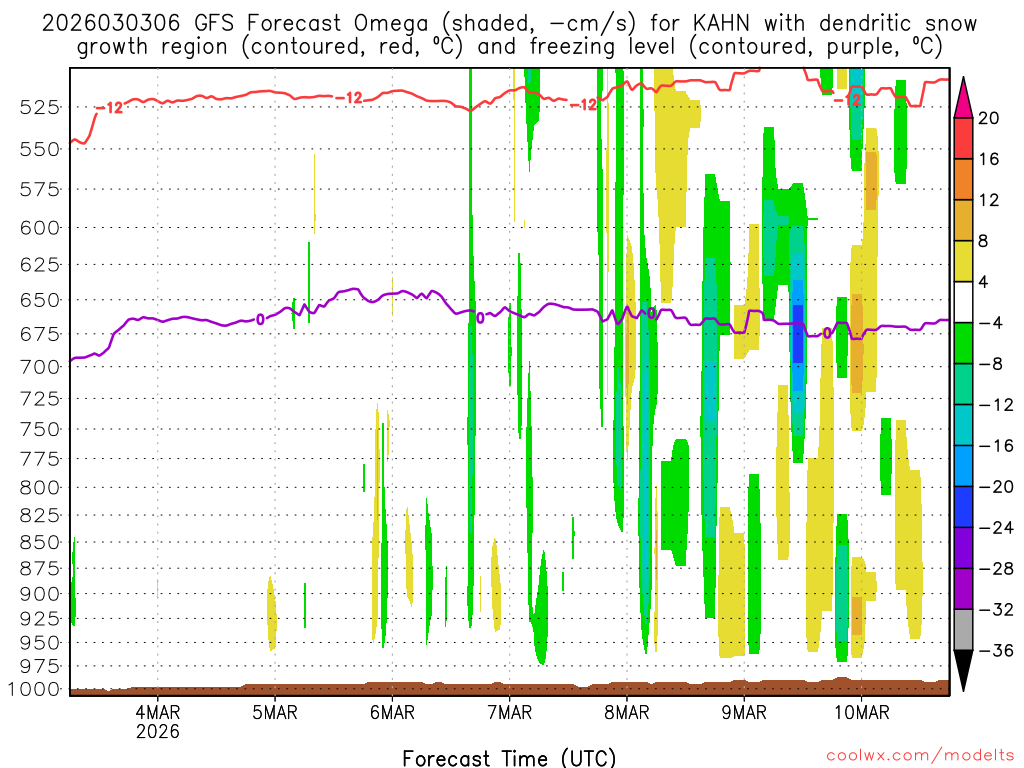The width and height of the screenshot is (1024, 768).
Task: Click the purple 0 freezing-level label near 5MAR
Action: 260,319
